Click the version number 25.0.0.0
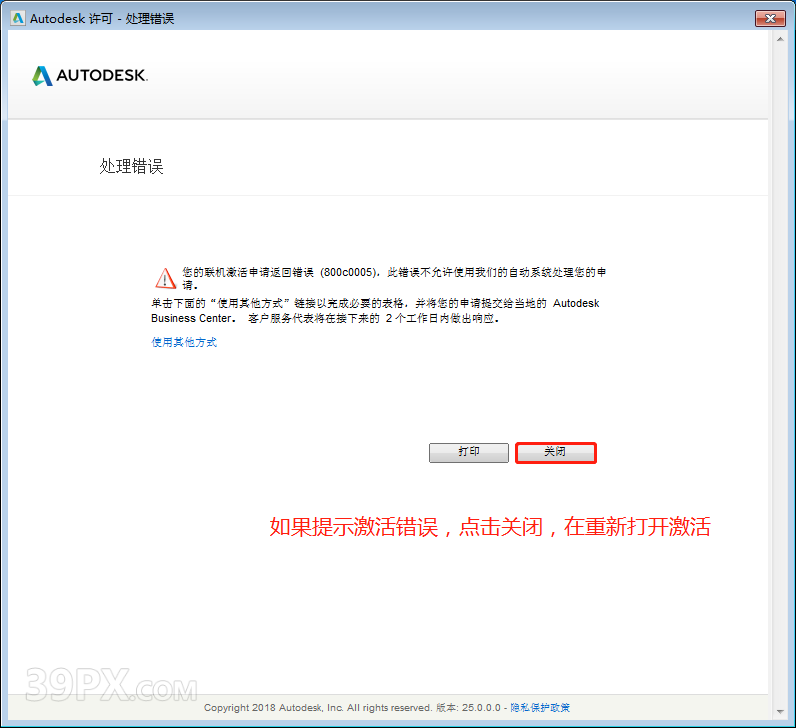The width and height of the screenshot is (796, 728). click(x=482, y=708)
